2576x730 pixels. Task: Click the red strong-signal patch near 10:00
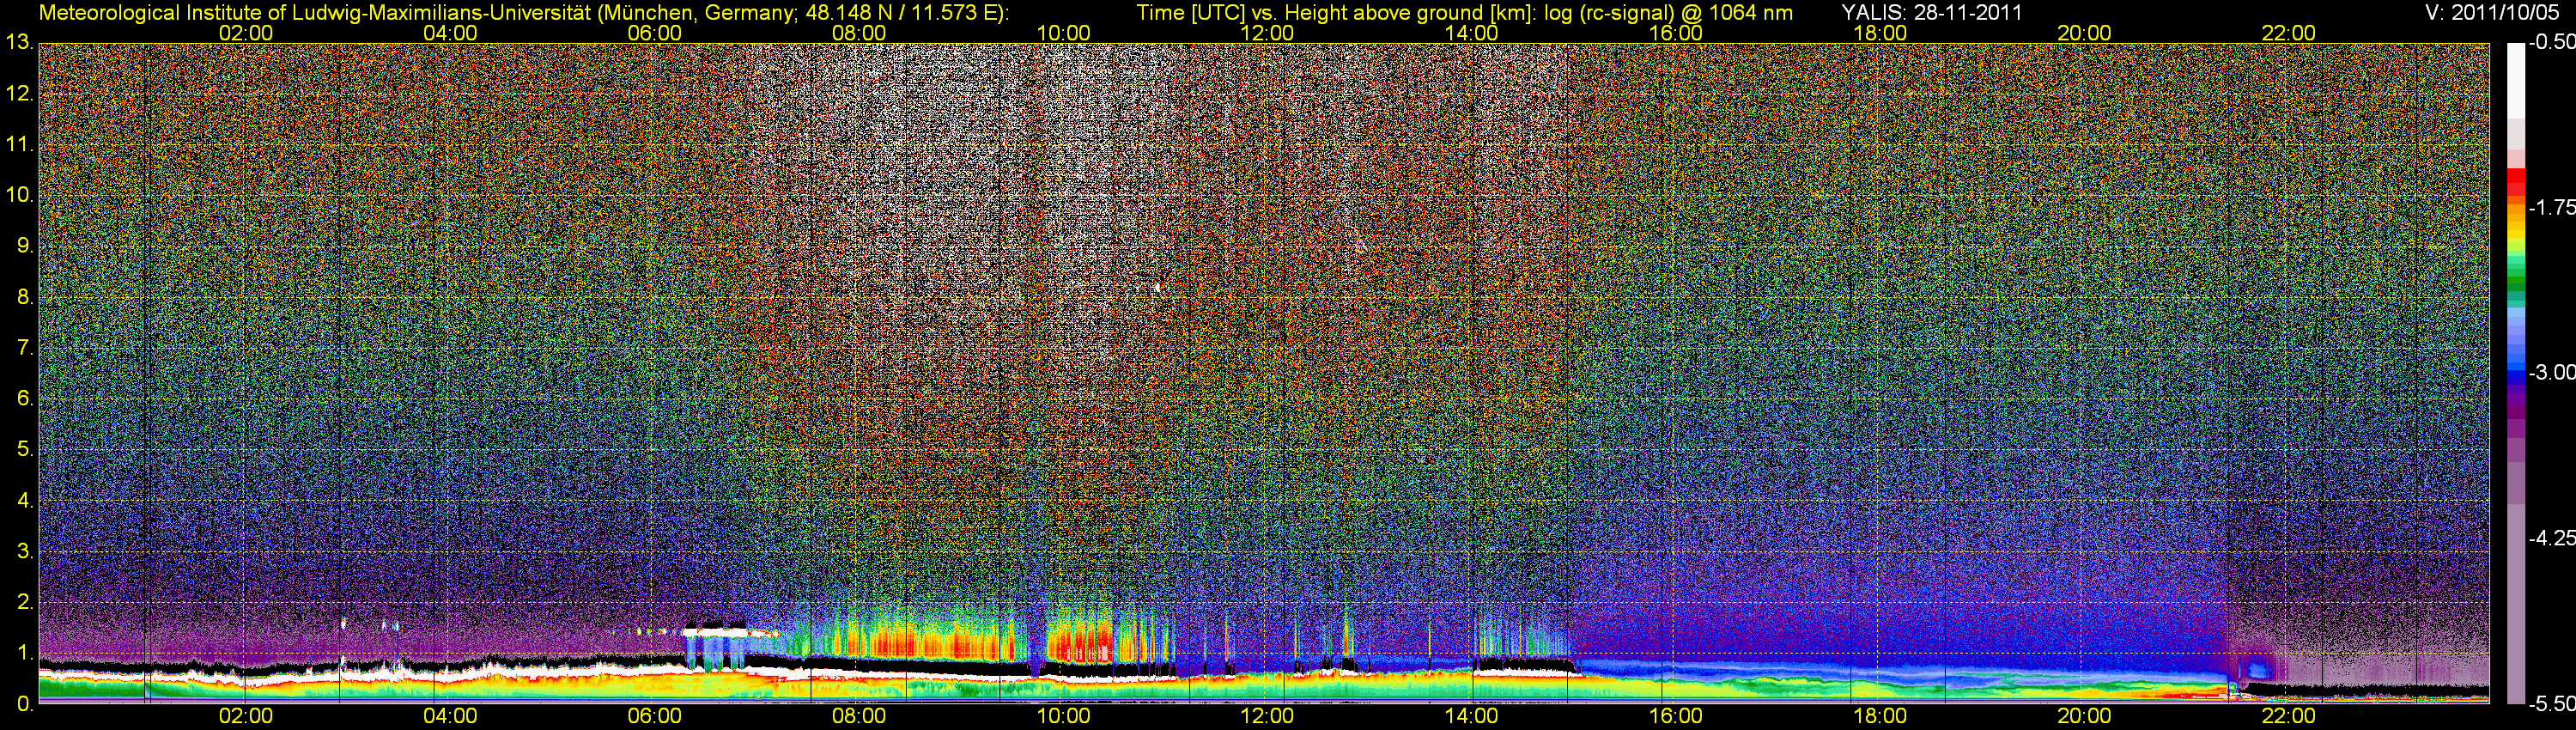point(1078,640)
